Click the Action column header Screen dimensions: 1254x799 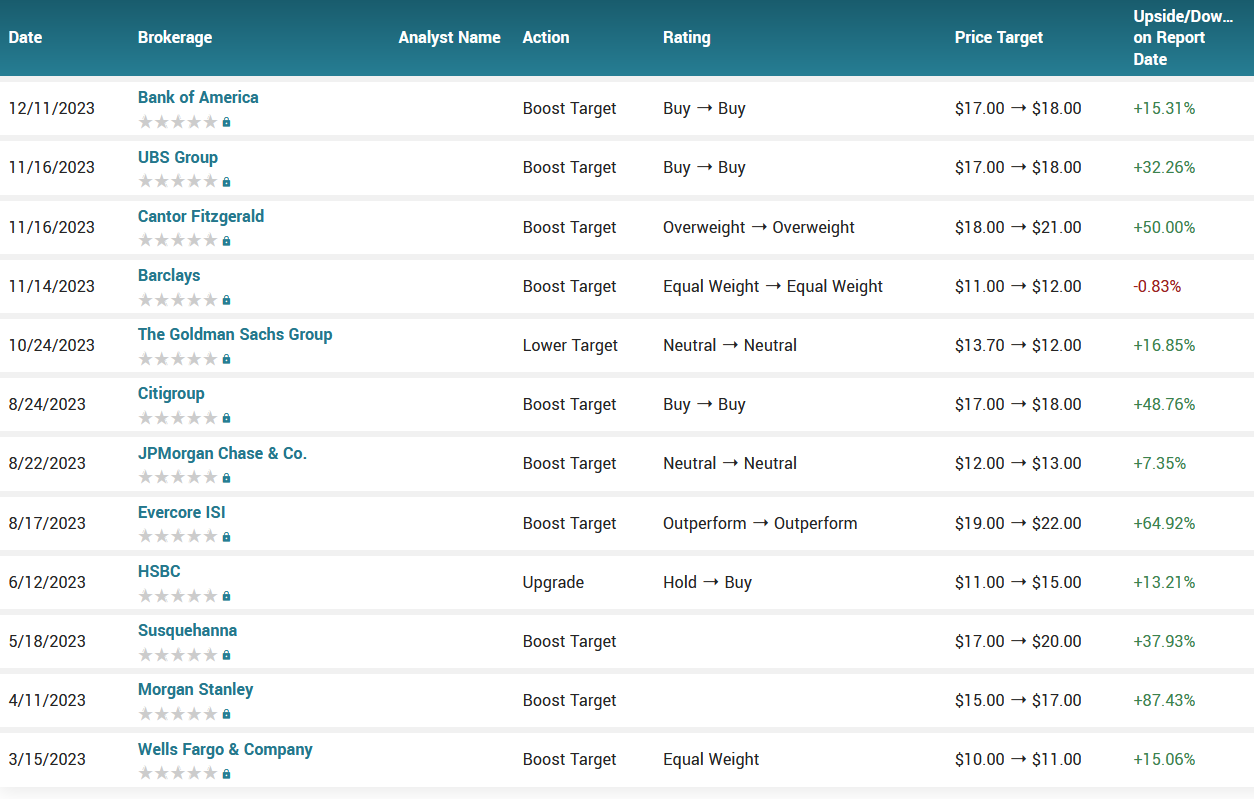coord(546,37)
